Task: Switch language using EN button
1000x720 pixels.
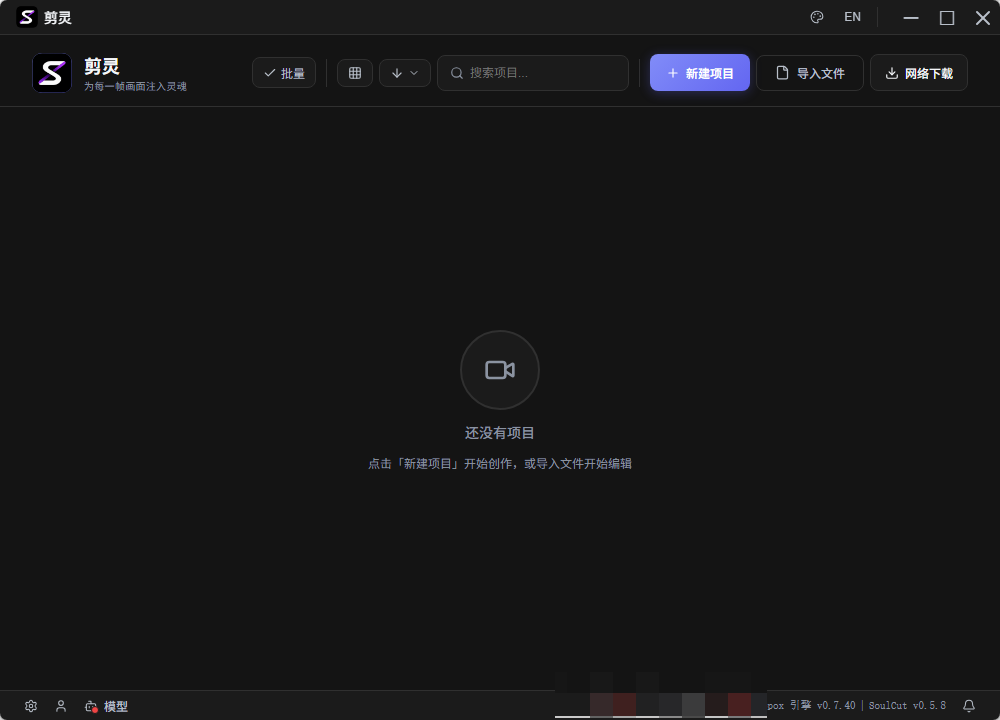Action: [852, 17]
